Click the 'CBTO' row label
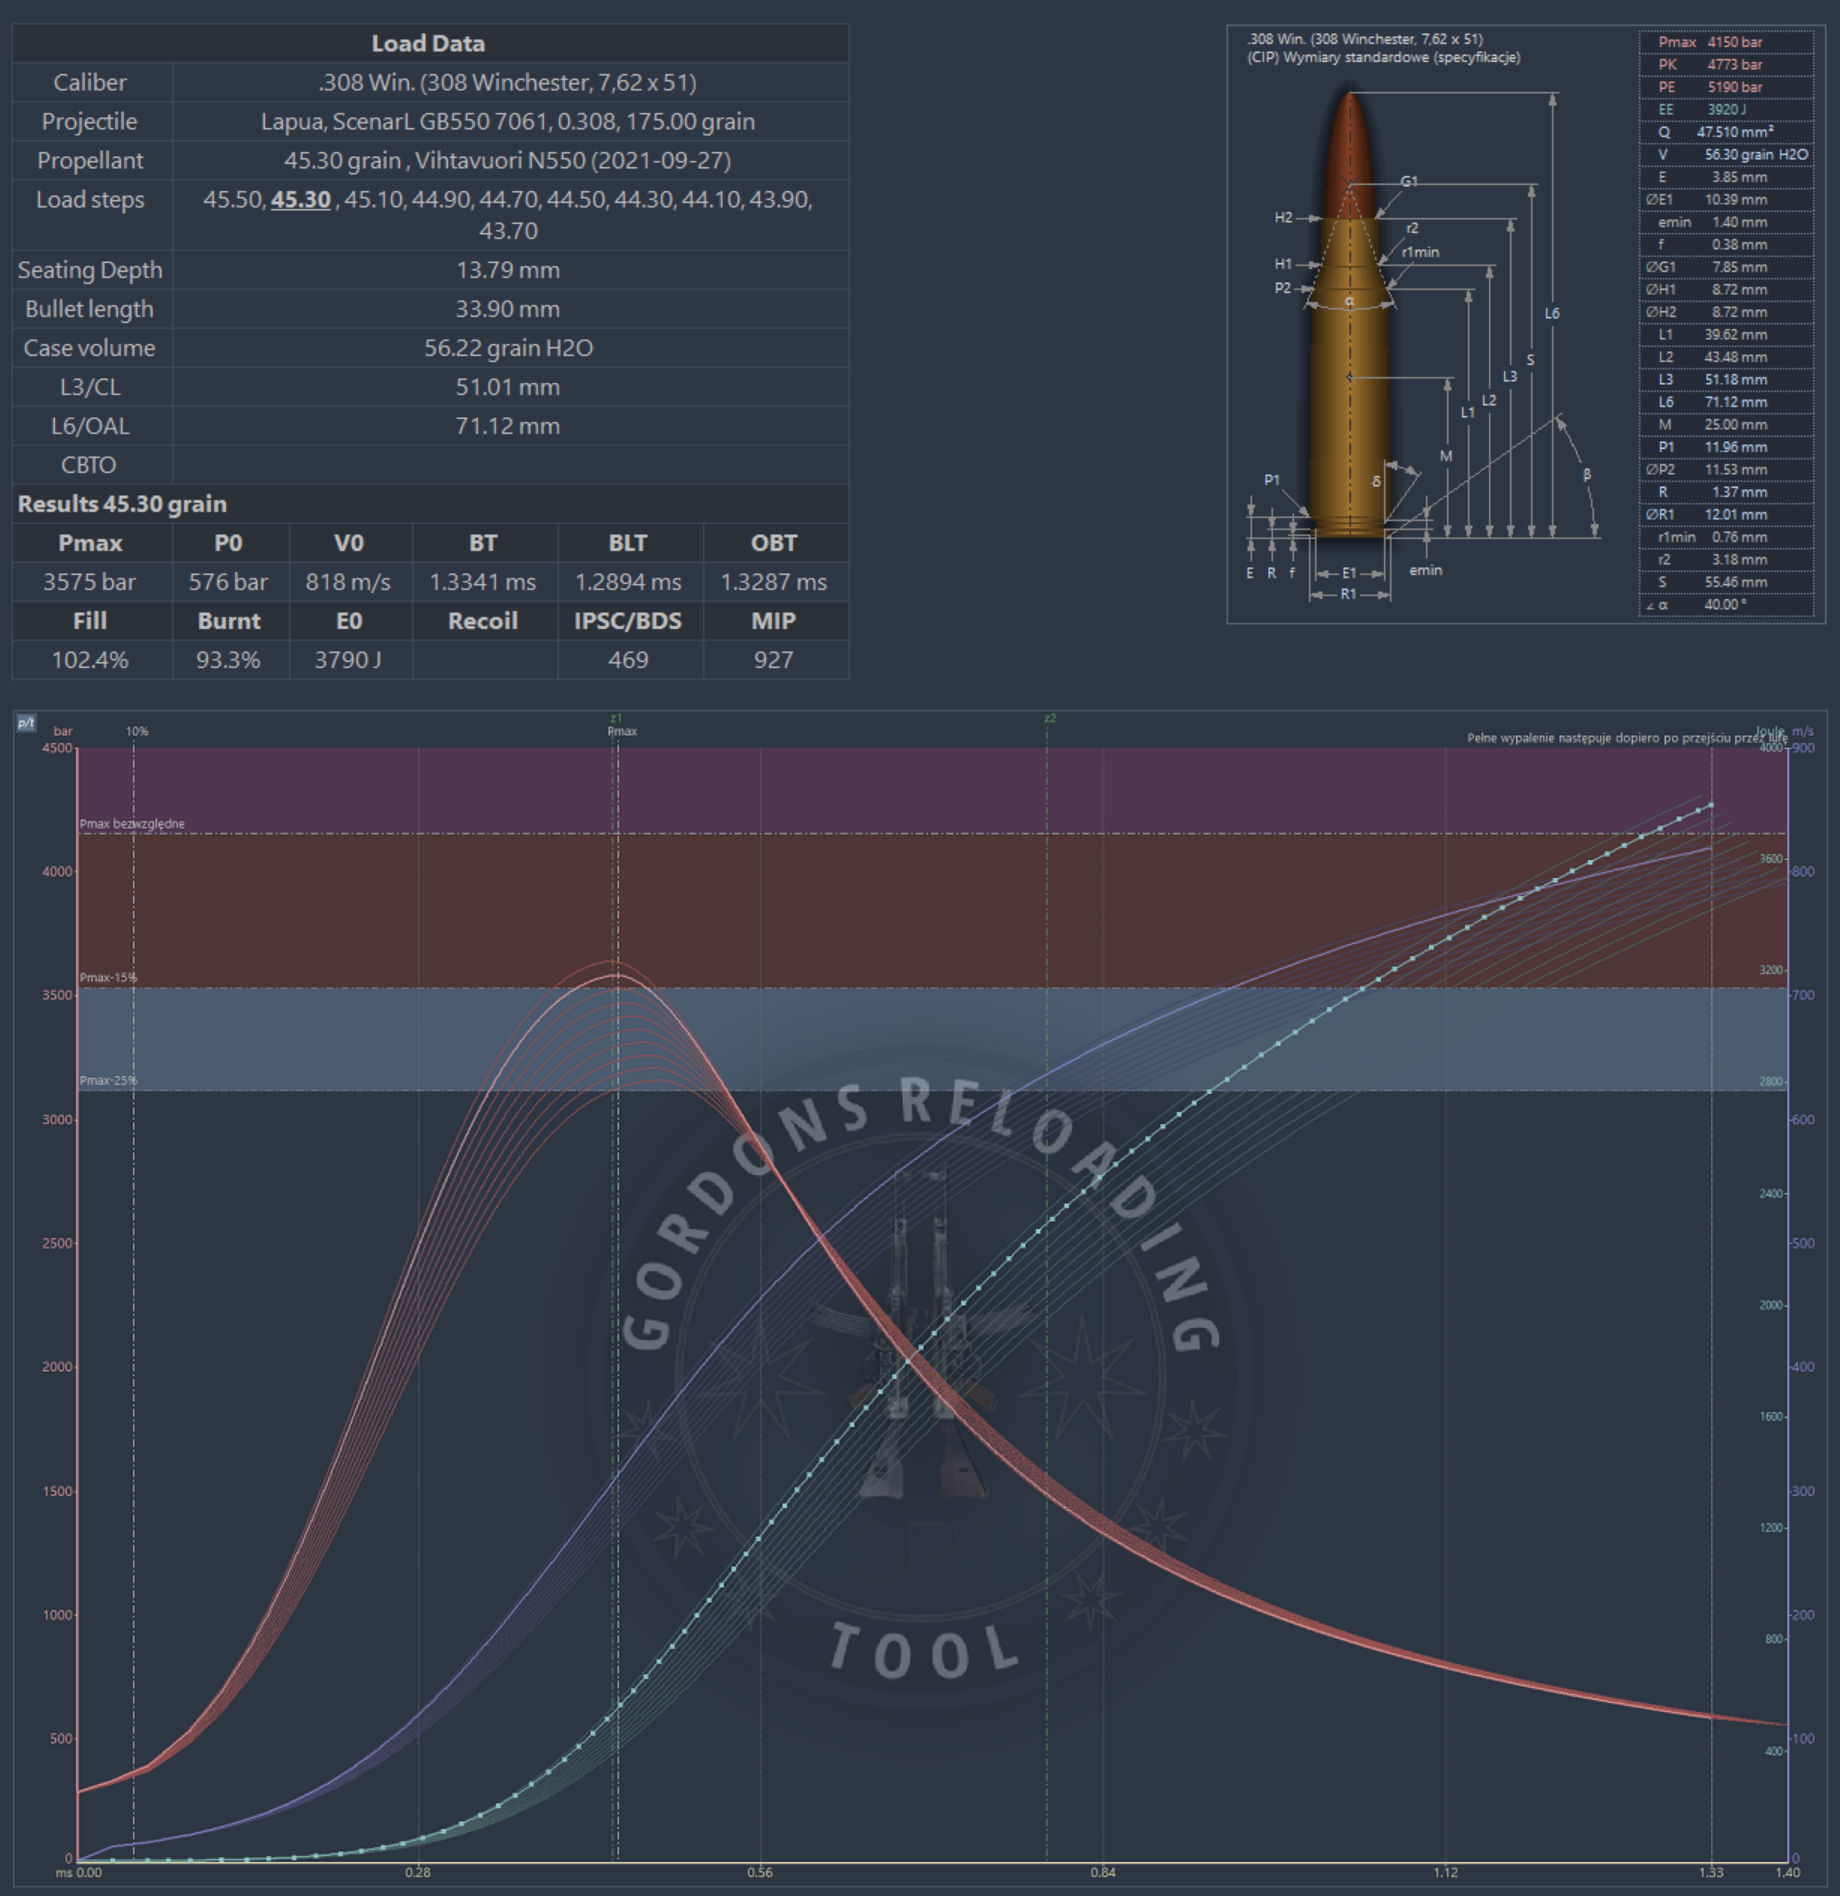1840x1896 pixels. click(x=90, y=465)
